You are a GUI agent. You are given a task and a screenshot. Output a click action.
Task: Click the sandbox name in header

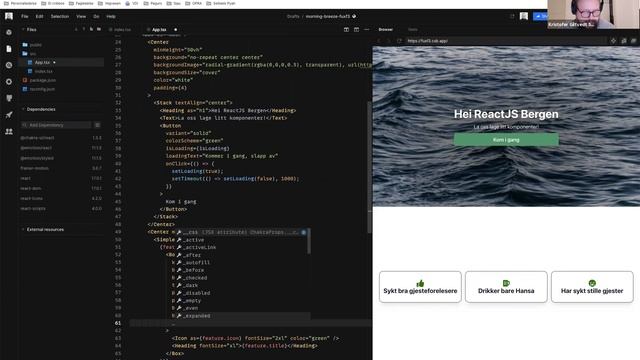click(x=328, y=16)
